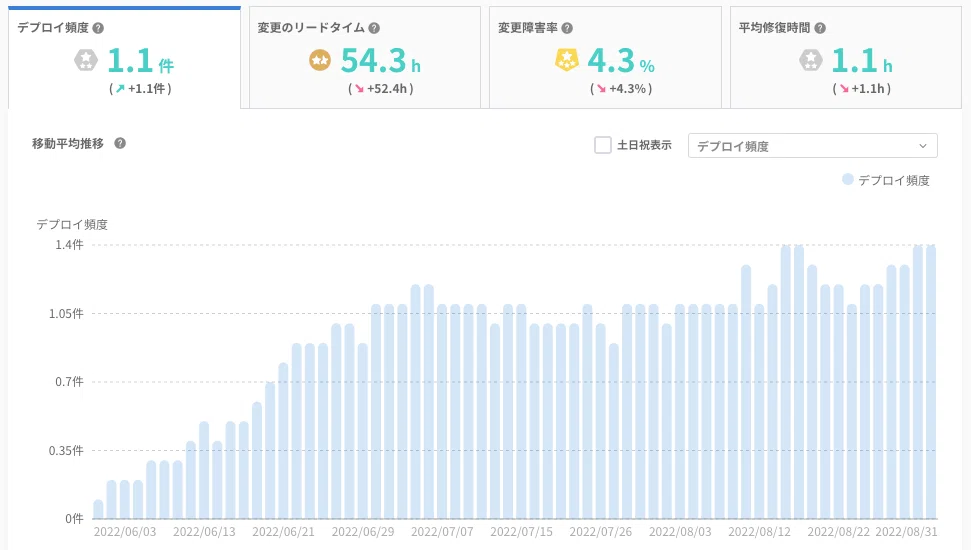The height and width of the screenshot is (550, 971).
Task: Click the 2022/08/22 date label
Action: coord(838,531)
